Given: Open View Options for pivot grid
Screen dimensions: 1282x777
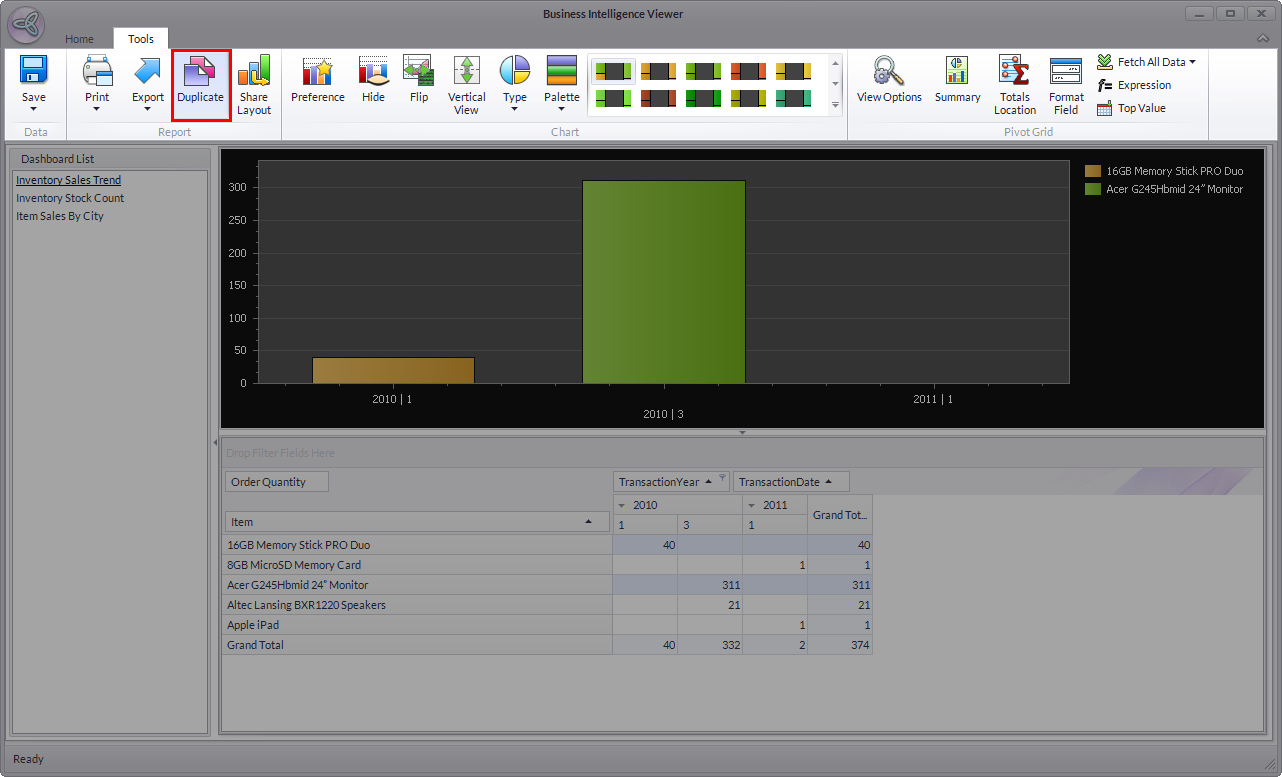Looking at the screenshot, I should tap(888, 80).
